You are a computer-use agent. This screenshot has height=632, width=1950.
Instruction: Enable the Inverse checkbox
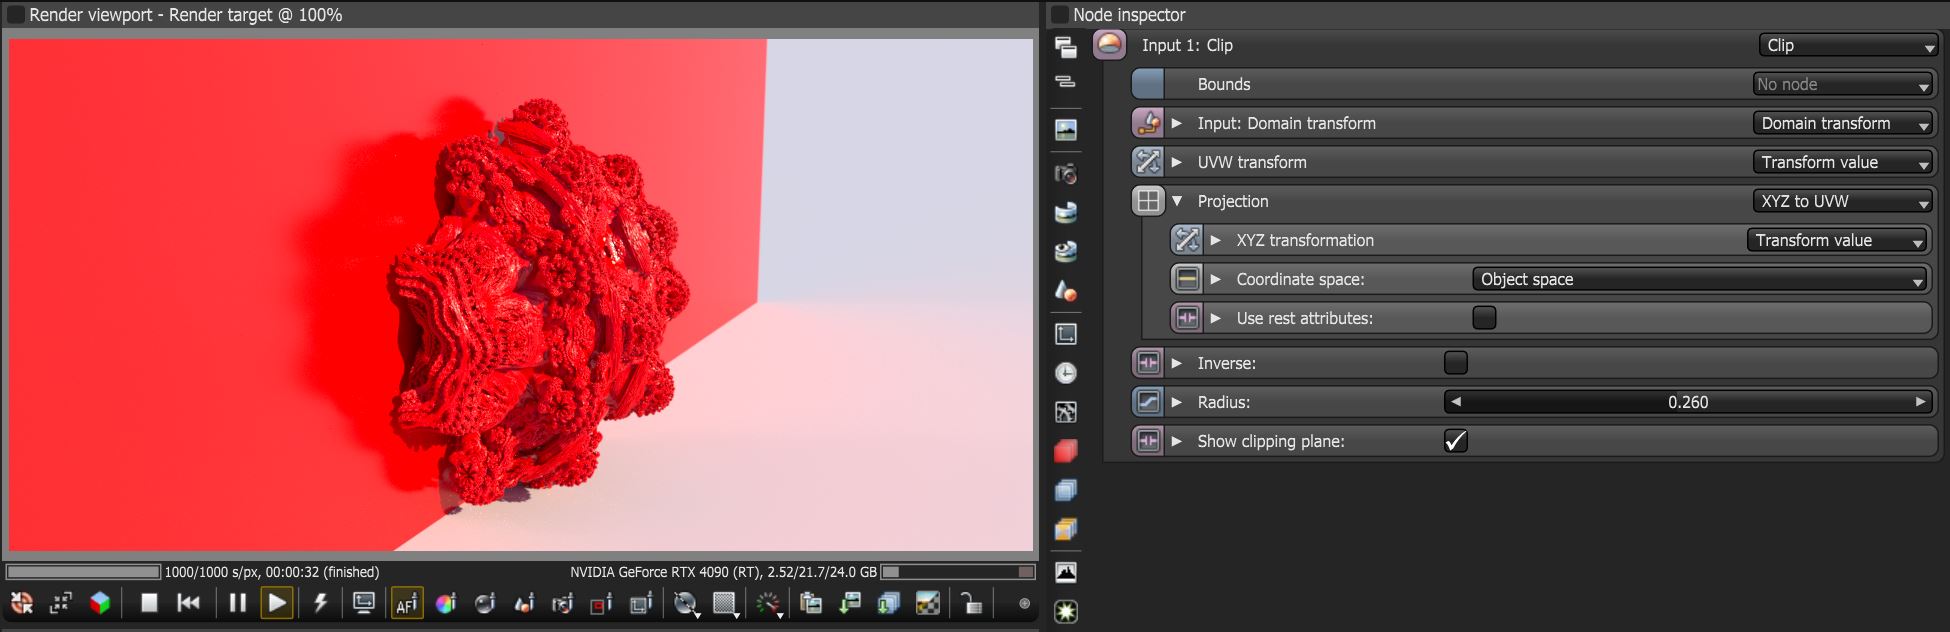[1456, 363]
